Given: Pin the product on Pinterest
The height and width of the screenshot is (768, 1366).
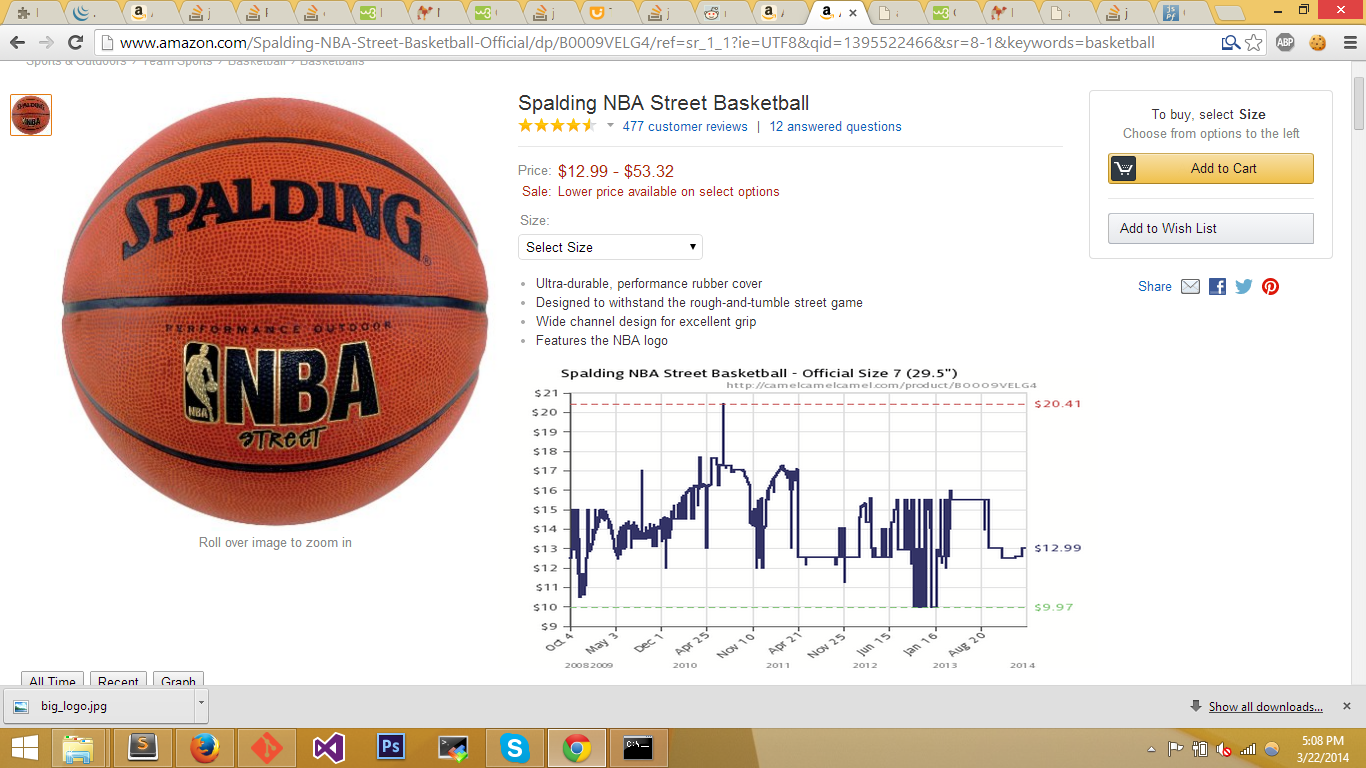Looking at the screenshot, I should (1270, 286).
